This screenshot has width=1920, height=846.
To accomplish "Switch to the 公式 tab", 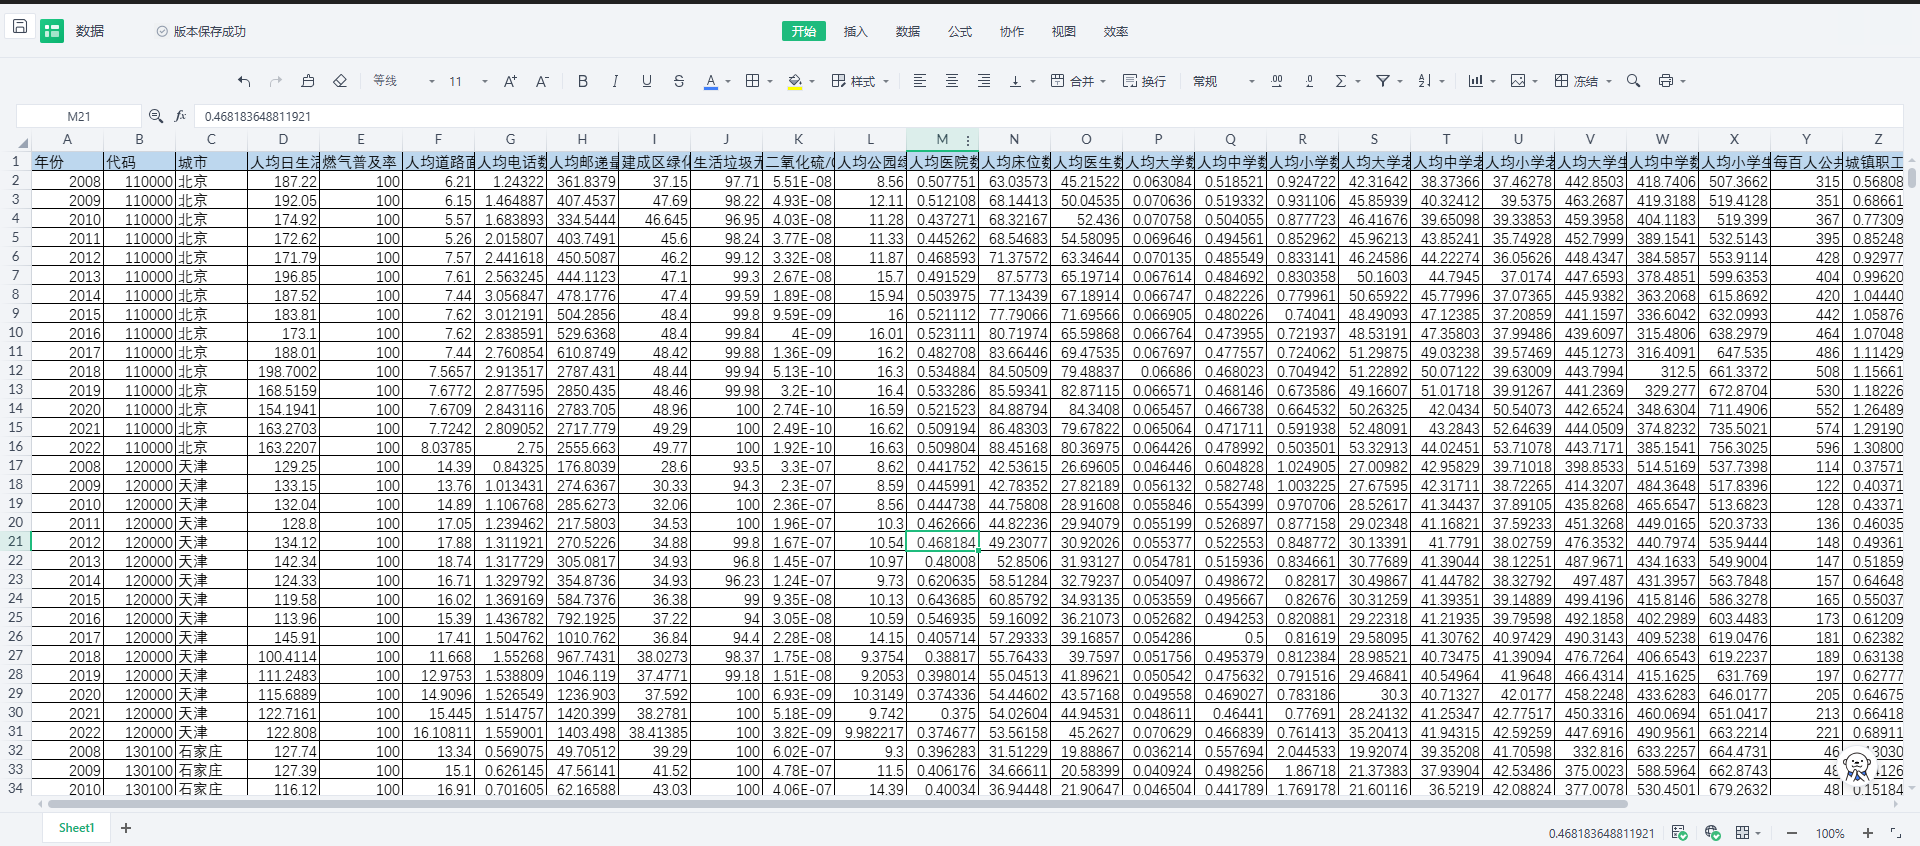I will point(959,32).
